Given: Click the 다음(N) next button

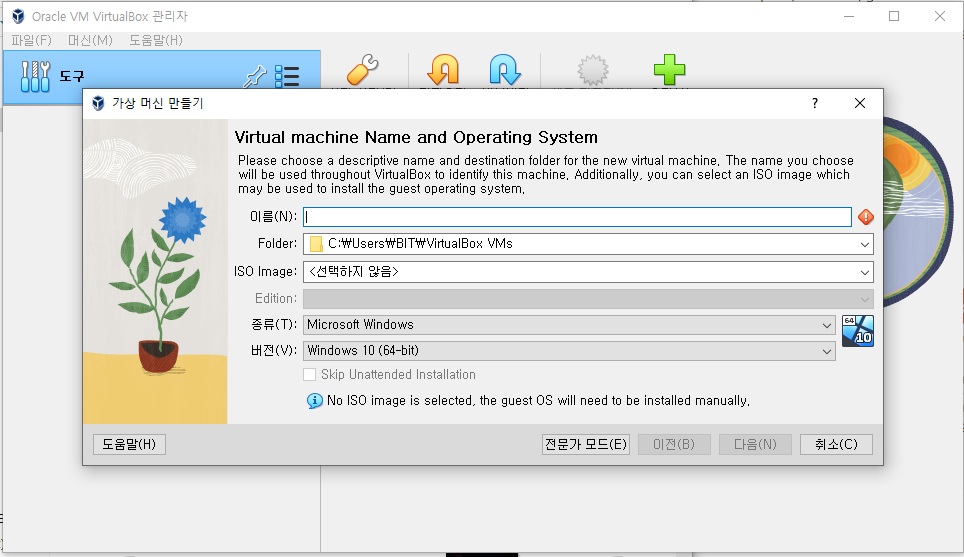Looking at the screenshot, I should point(755,444).
